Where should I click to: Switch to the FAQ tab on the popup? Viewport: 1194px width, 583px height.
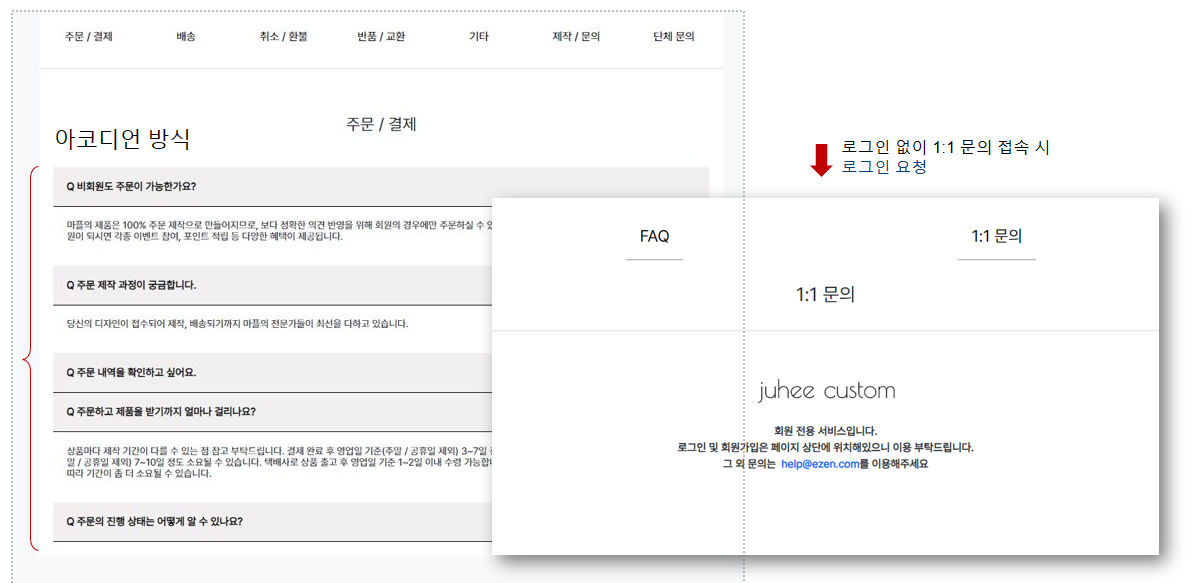(654, 237)
